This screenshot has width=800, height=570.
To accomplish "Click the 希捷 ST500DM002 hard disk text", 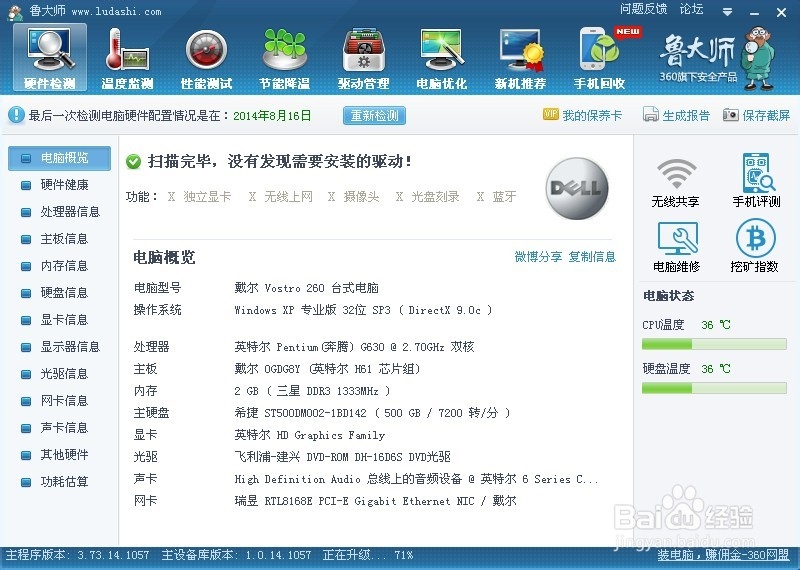I will (372, 413).
